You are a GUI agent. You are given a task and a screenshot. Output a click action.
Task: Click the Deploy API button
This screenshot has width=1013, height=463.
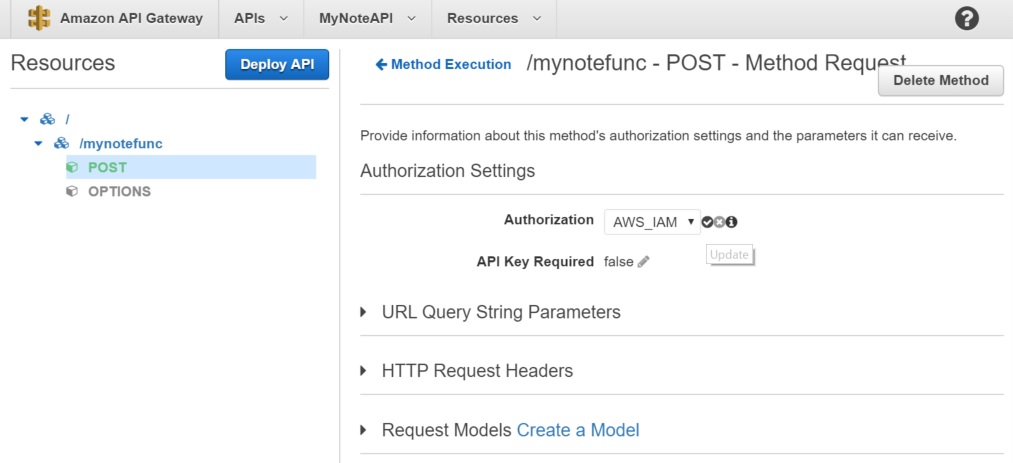point(277,65)
